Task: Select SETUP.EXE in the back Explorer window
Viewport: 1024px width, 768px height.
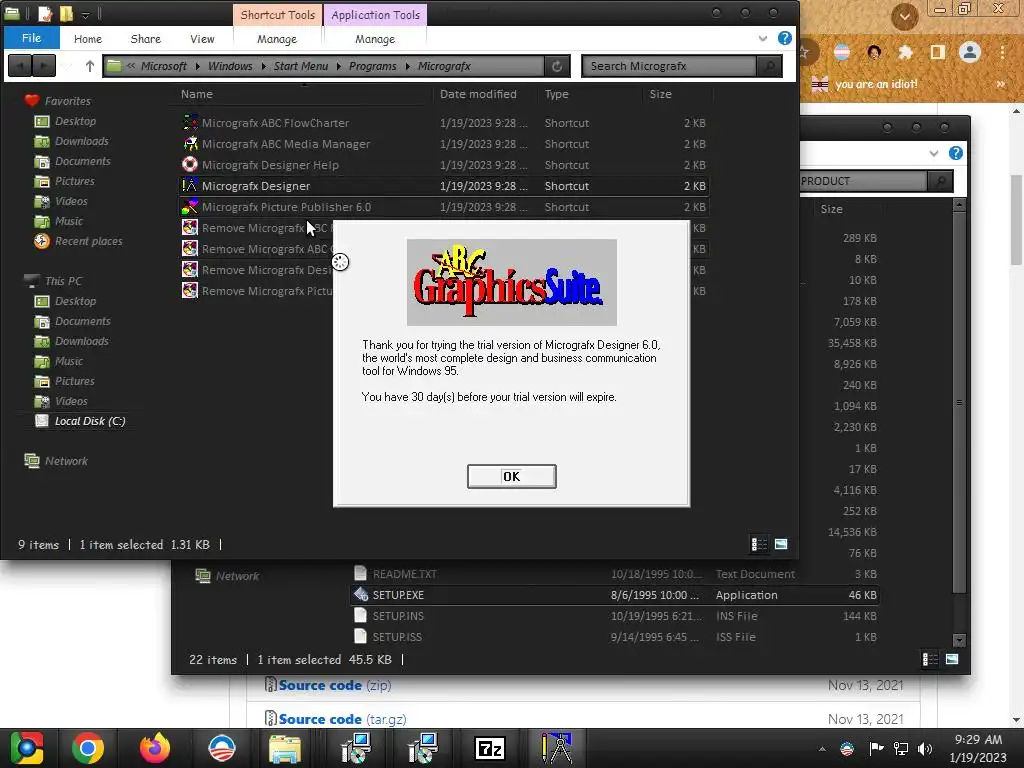Action: (398, 595)
